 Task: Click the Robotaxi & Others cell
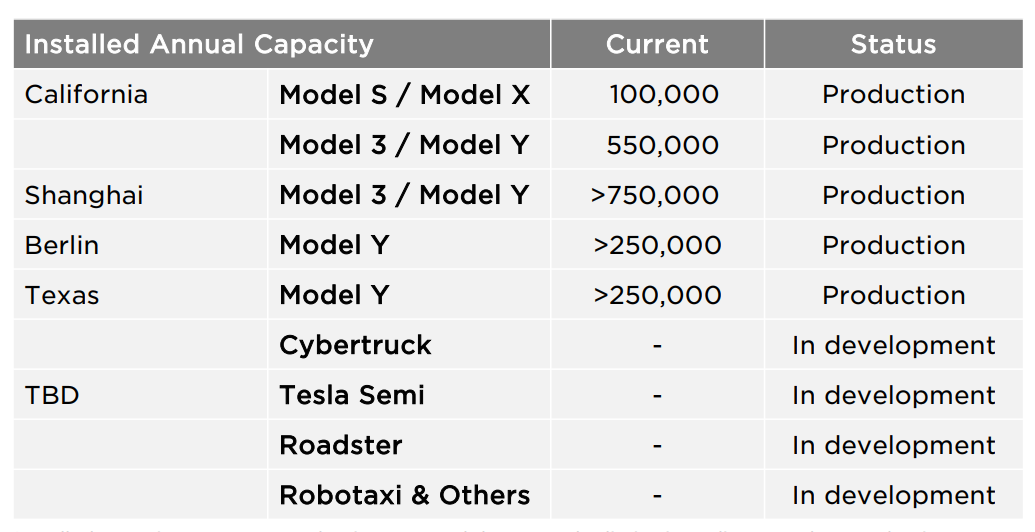[x=405, y=495]
